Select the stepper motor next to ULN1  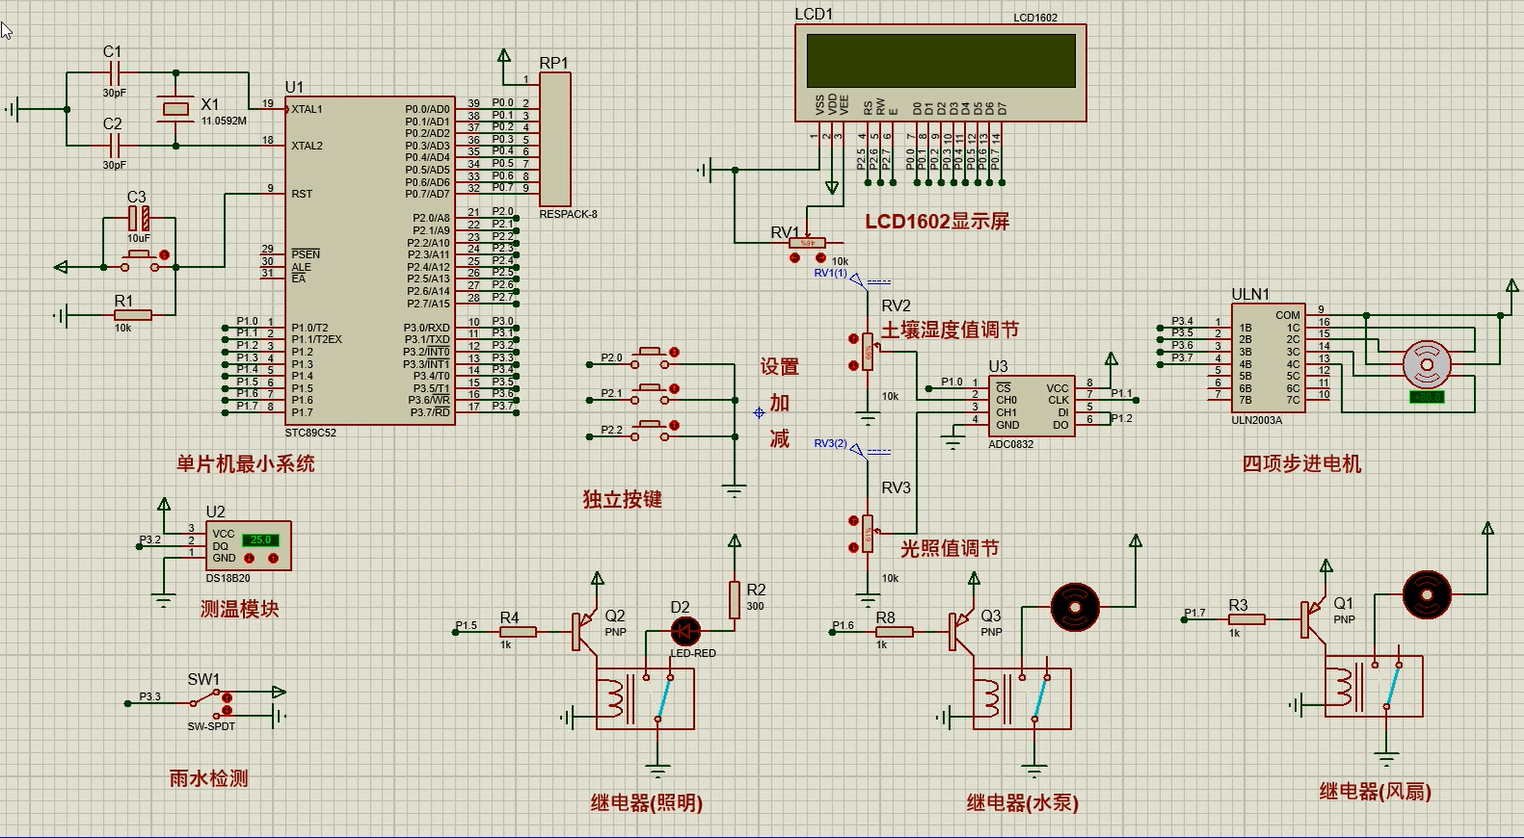1425,365
